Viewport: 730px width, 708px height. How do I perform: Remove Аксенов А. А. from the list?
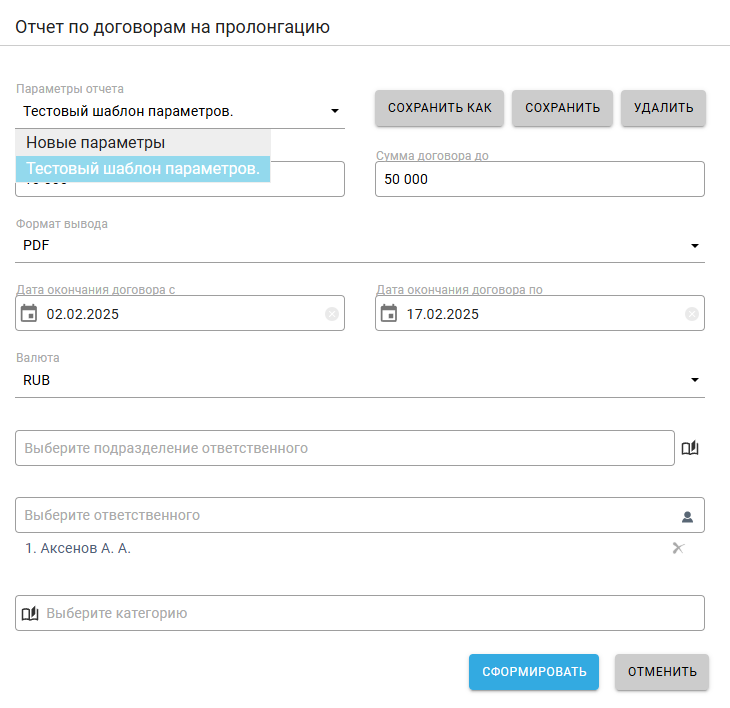[678, 548]
